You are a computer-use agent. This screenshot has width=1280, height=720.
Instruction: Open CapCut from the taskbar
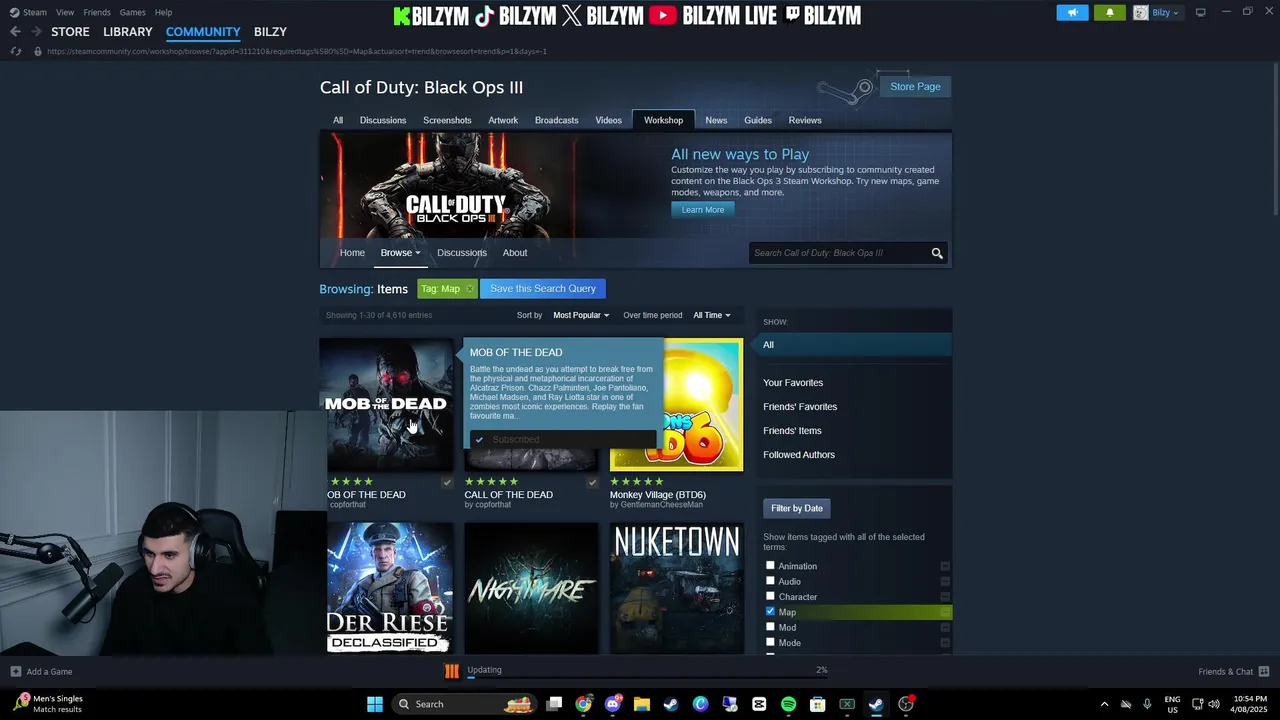pos(759,704)
